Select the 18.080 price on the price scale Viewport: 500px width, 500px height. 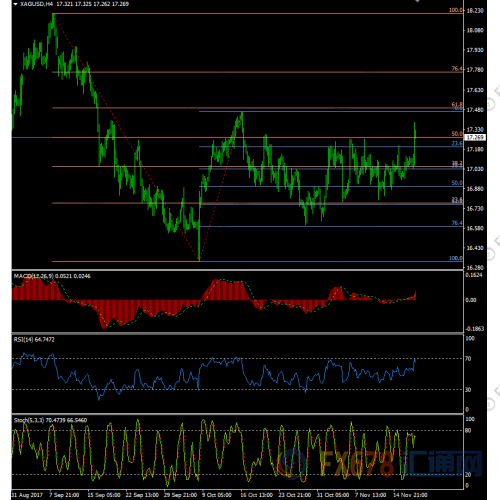(475, 30)
